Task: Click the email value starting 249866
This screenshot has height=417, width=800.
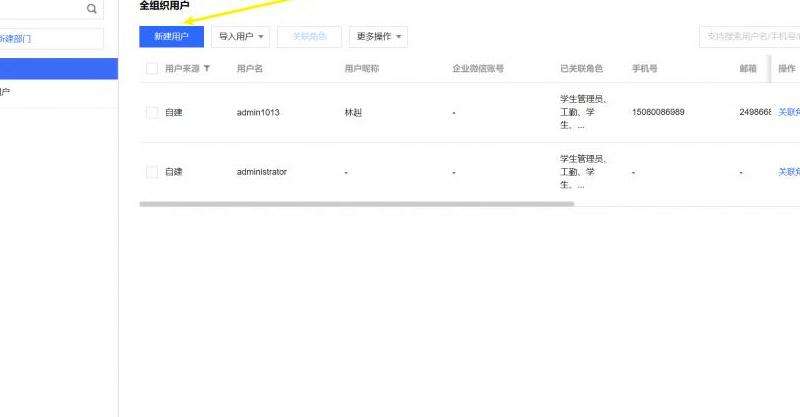Action: tap(755, 112)
